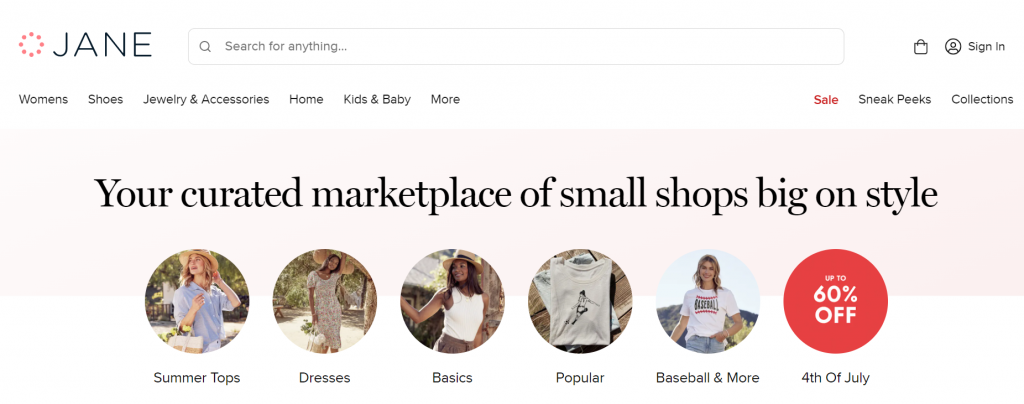Open the Shoes menu
Screen dimensions: 1024x404
click(106, 99)
